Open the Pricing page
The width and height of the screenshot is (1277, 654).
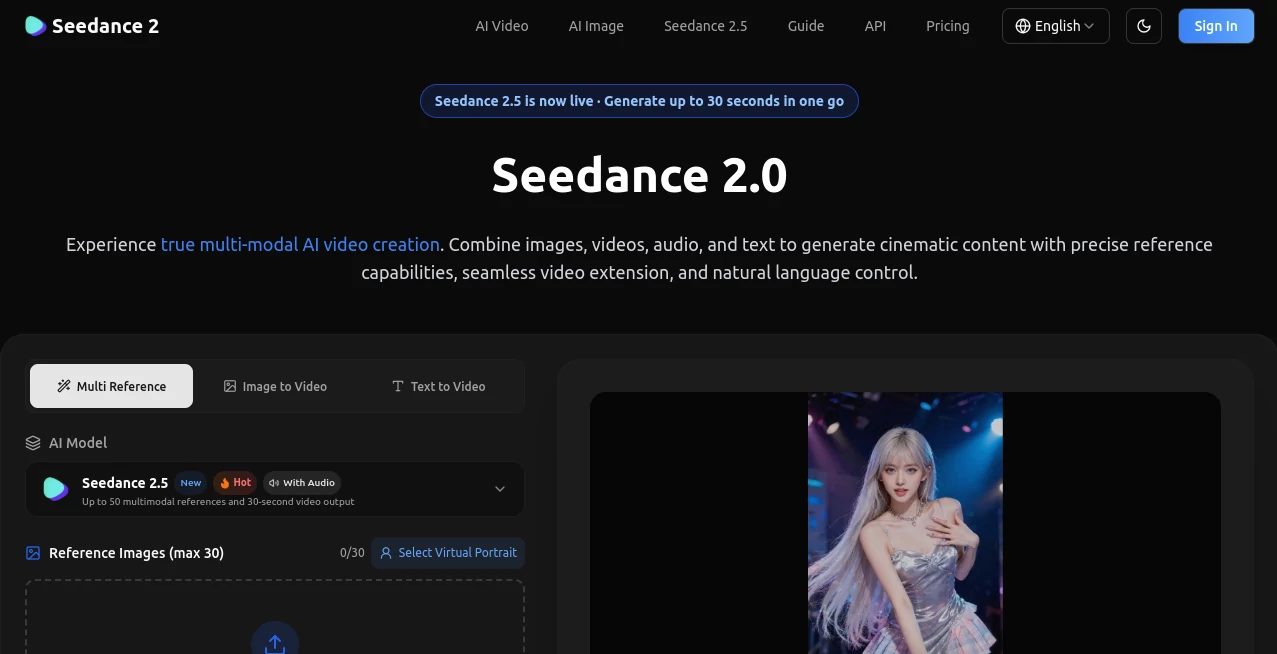(x=948, y=26)
